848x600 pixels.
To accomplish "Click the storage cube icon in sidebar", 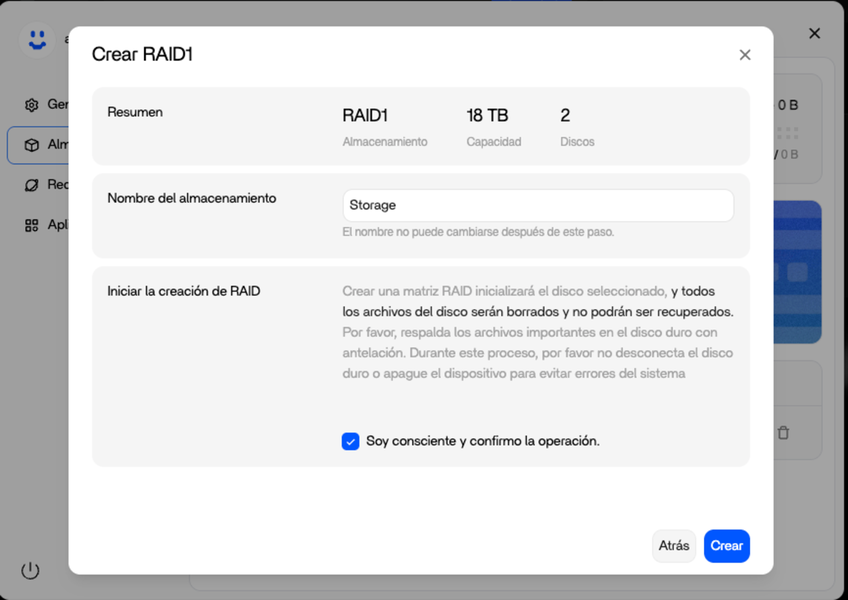I will [x=32, y=145].
